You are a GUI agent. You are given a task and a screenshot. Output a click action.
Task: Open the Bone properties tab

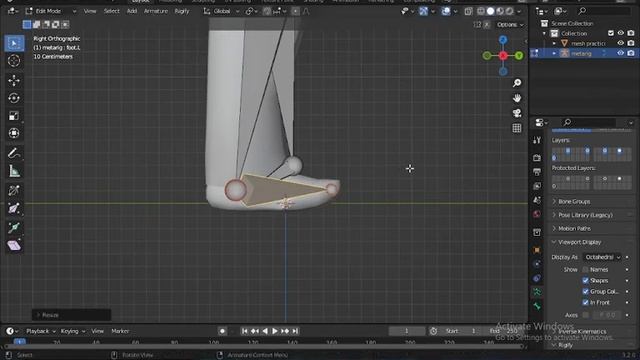(537, 306)
